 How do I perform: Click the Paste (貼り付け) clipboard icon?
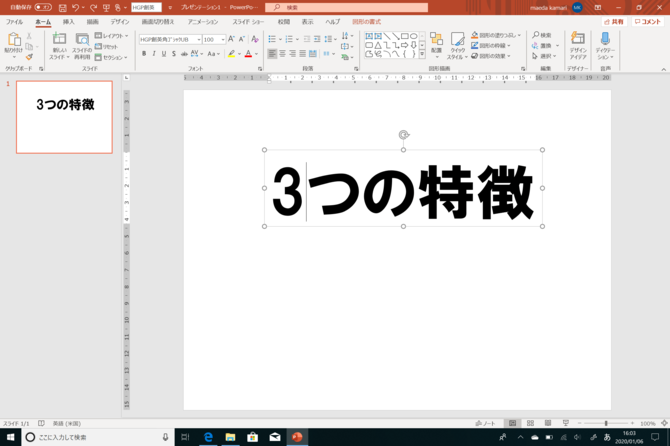click(x=14, y=40)
